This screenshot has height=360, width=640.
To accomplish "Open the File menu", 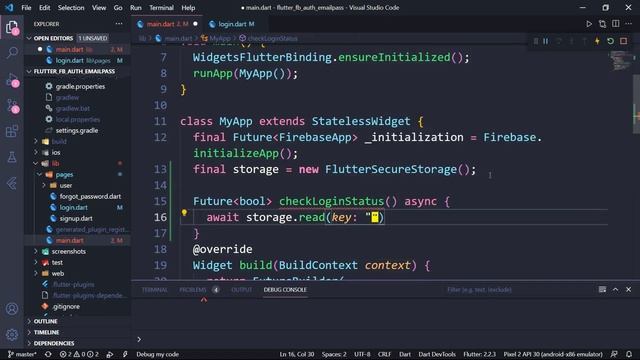I will point(26,8).
